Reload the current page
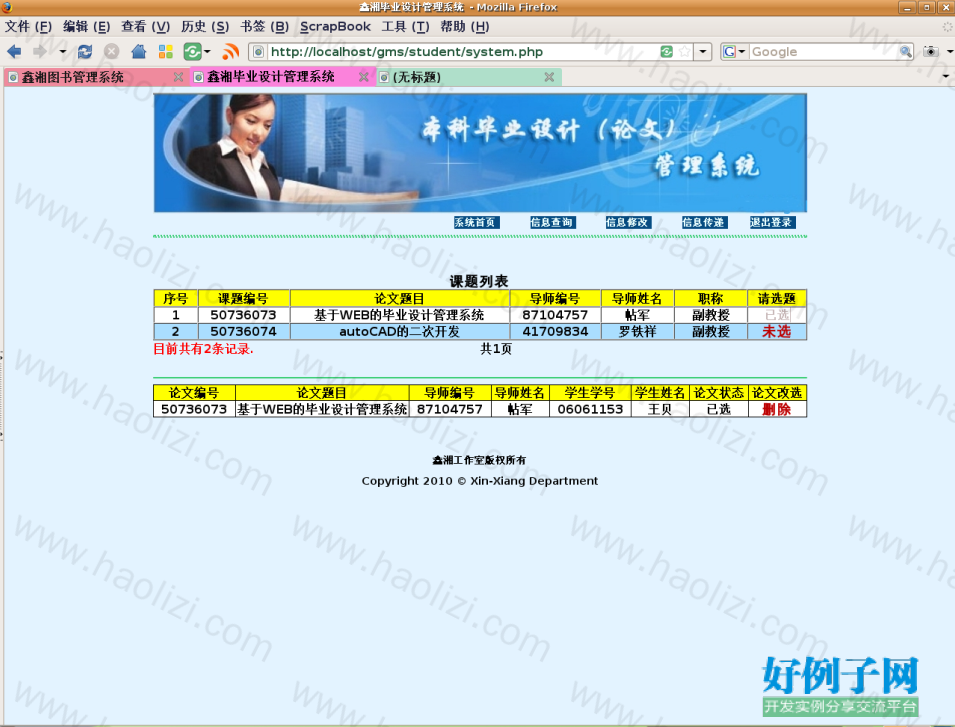The image size is (955, 727). coord(85,52)
